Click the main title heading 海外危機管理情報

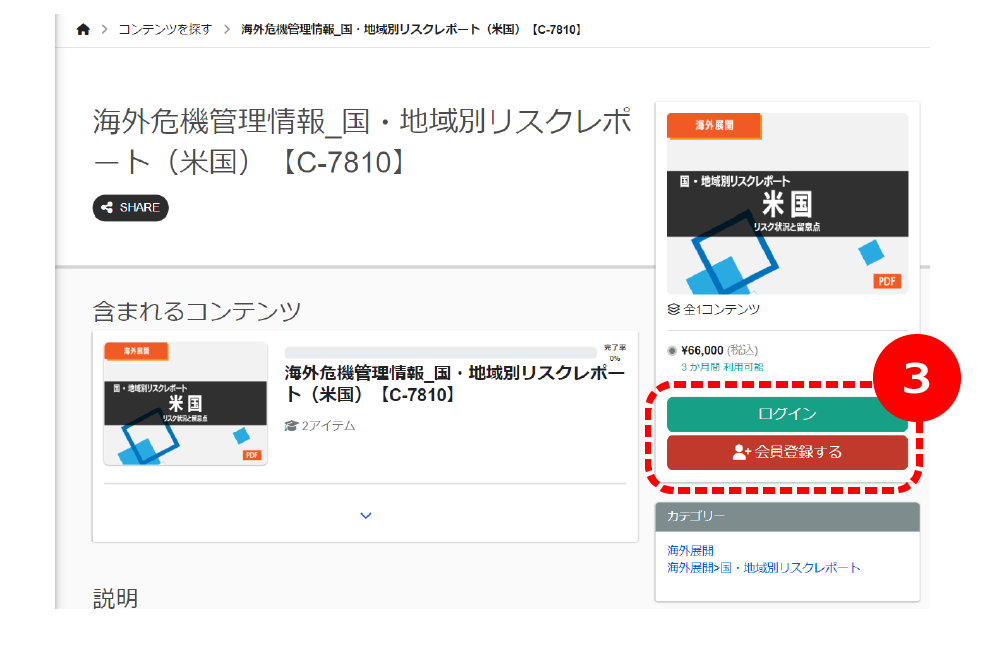(x=363, y=142)
